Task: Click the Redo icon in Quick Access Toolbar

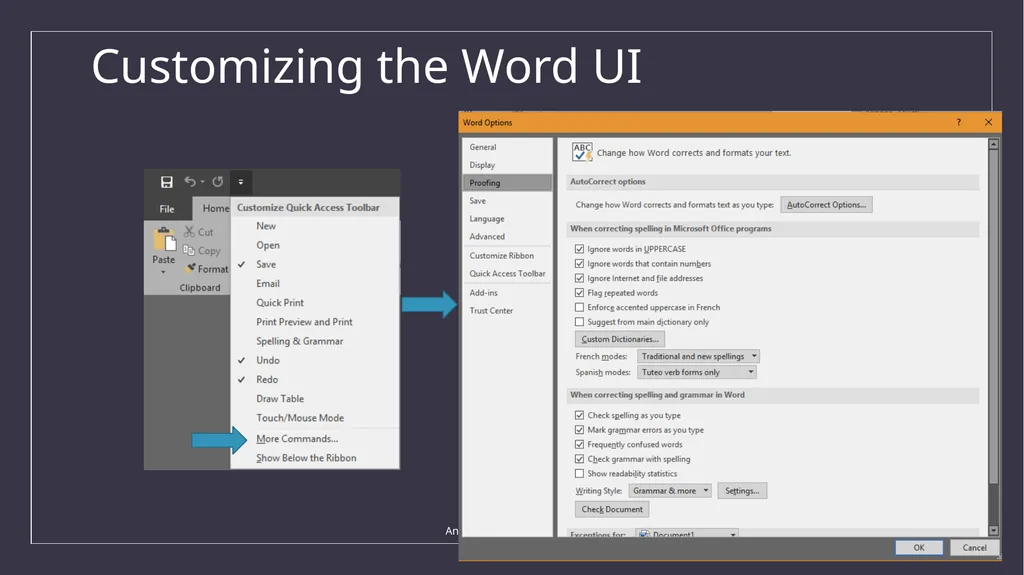Action: pyautogui.click(x=217, y=182)
